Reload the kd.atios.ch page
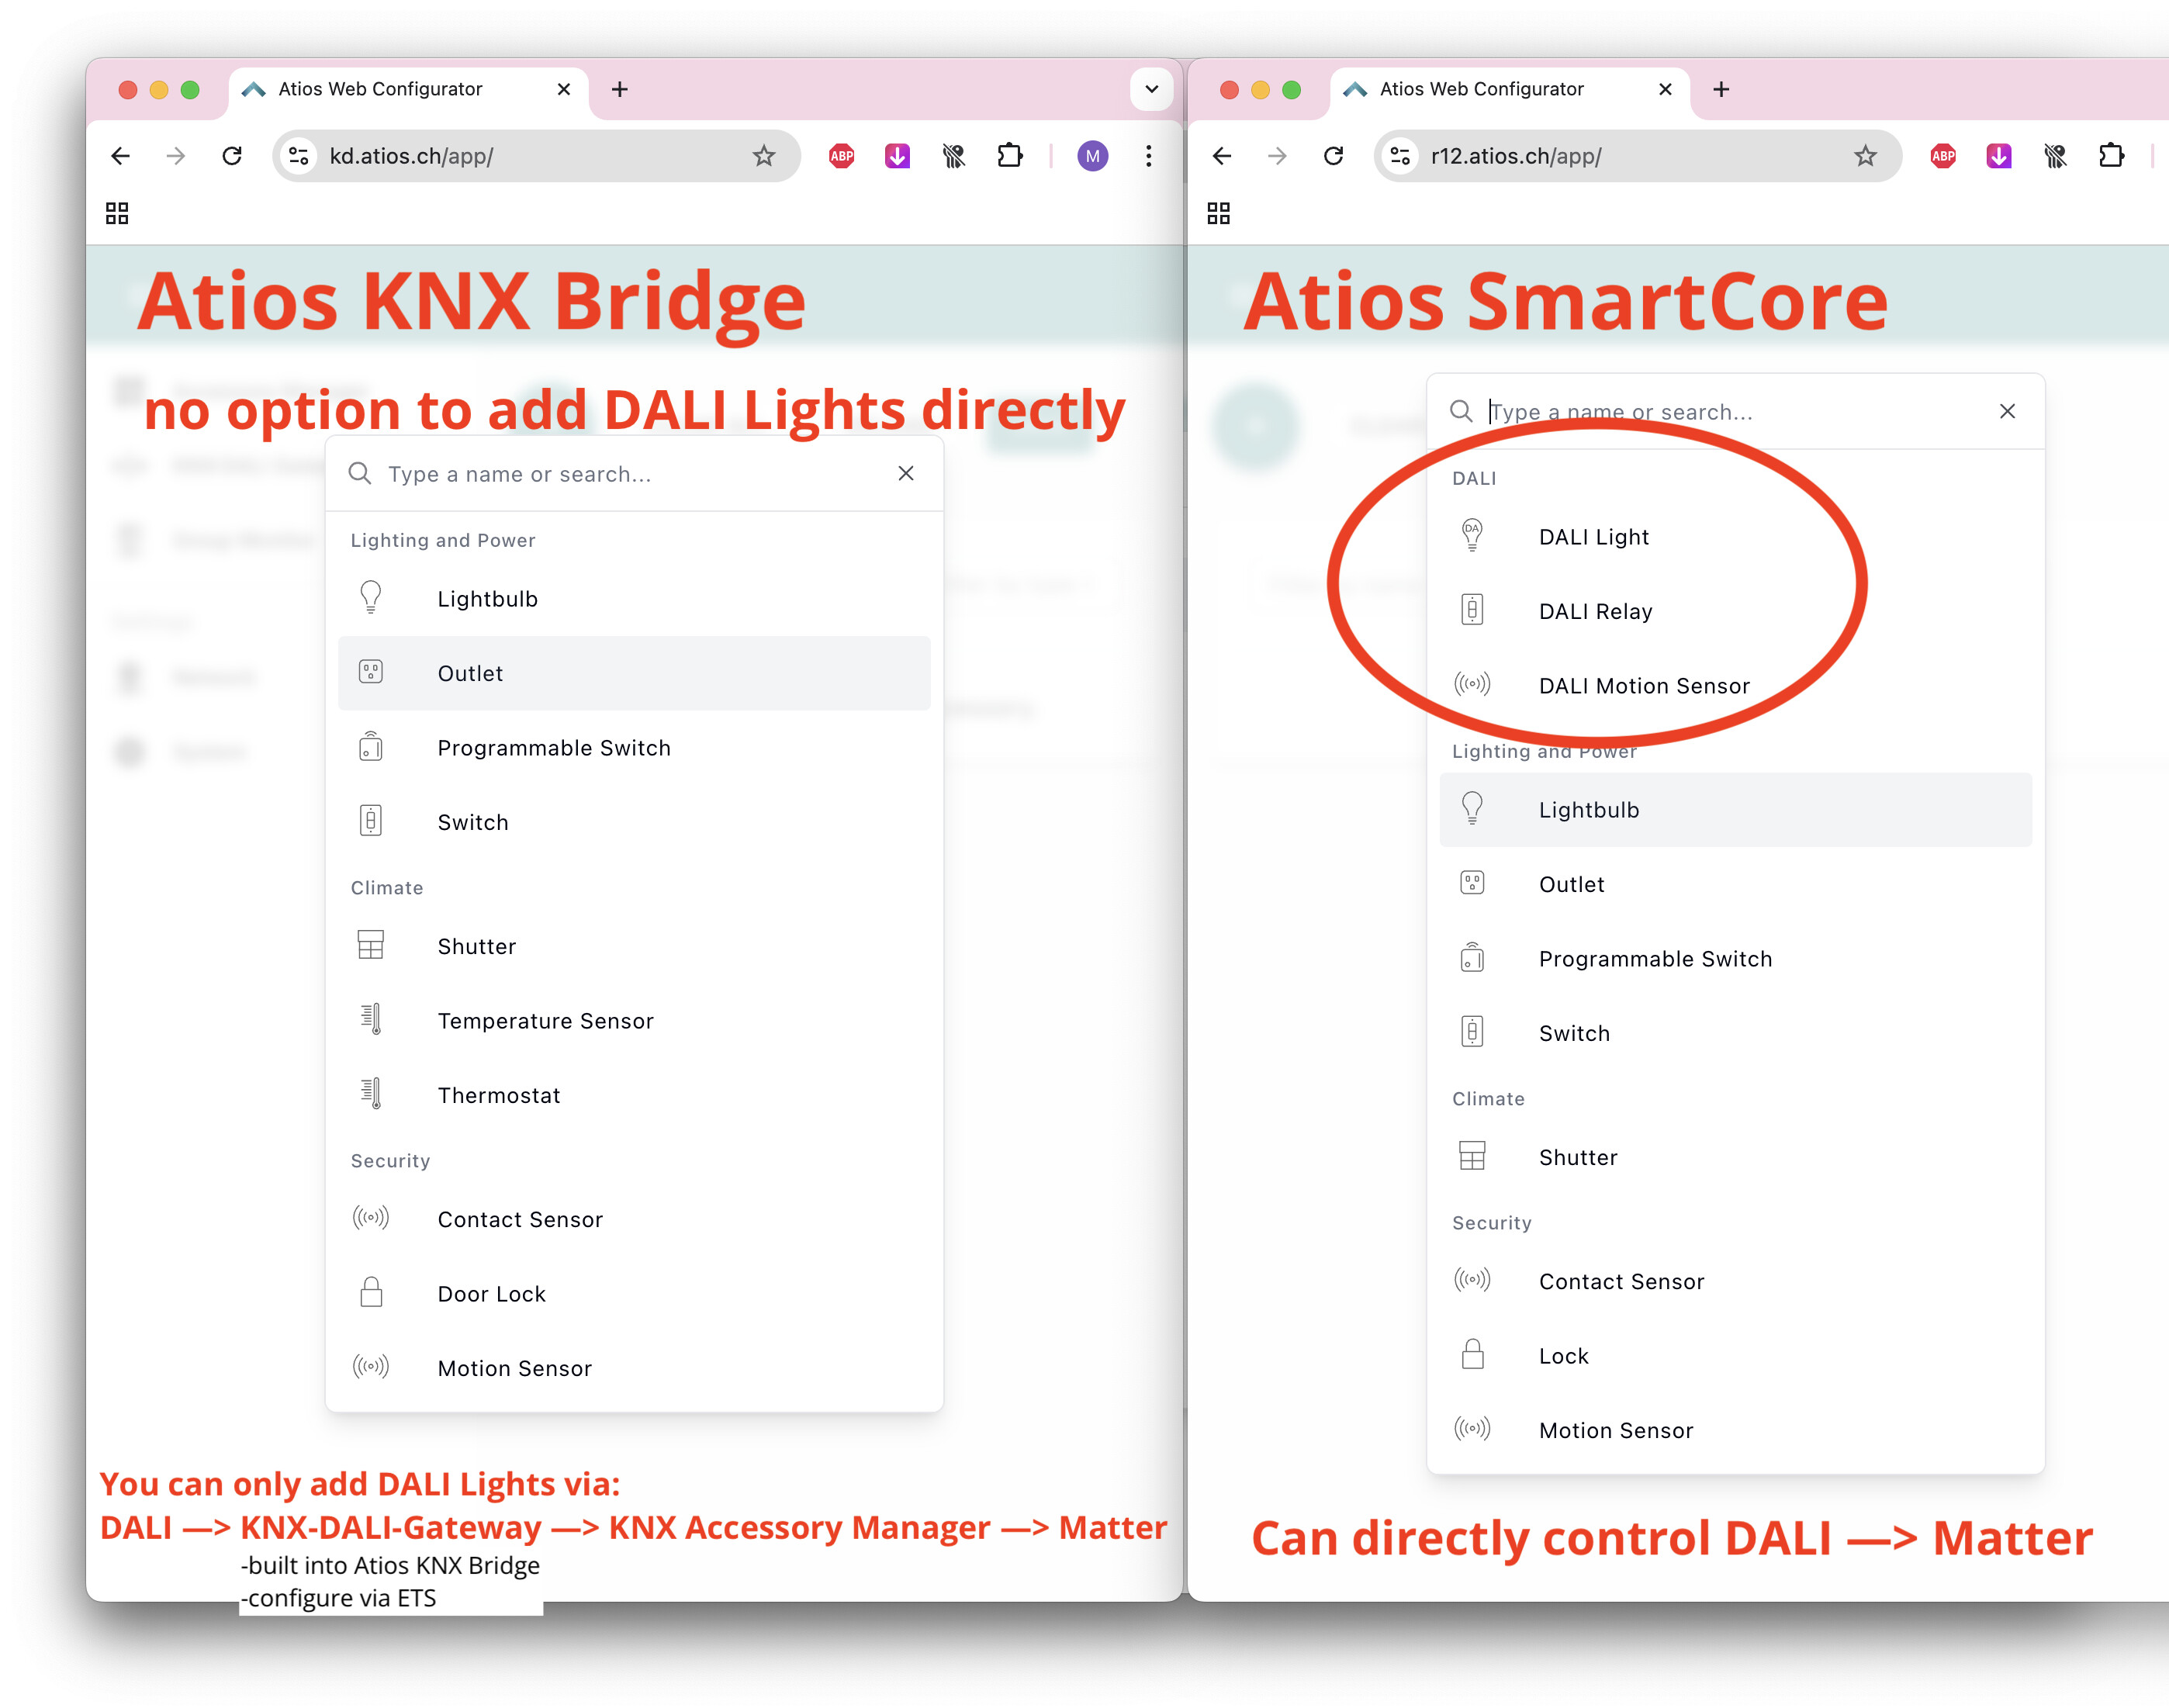Screen dimensions: 2169x1708 point(232,155)
